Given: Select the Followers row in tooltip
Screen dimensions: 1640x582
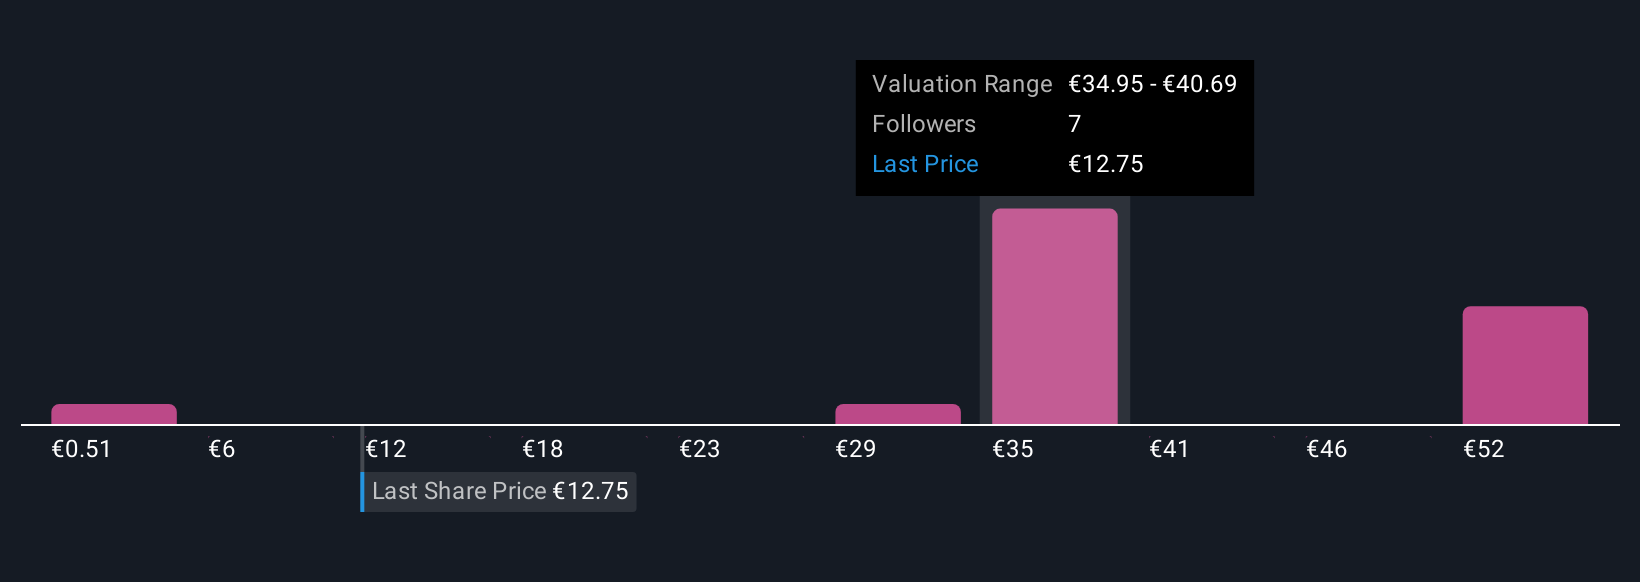Looking at the screenshot, I should [x=1055, y=124].
